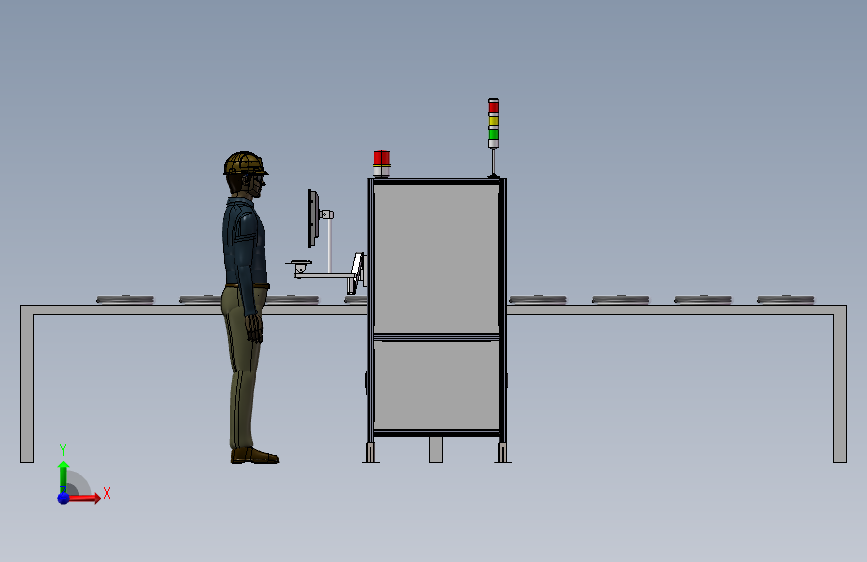
Task: Click the "Y" axis label text
Action: pos(63,450)
